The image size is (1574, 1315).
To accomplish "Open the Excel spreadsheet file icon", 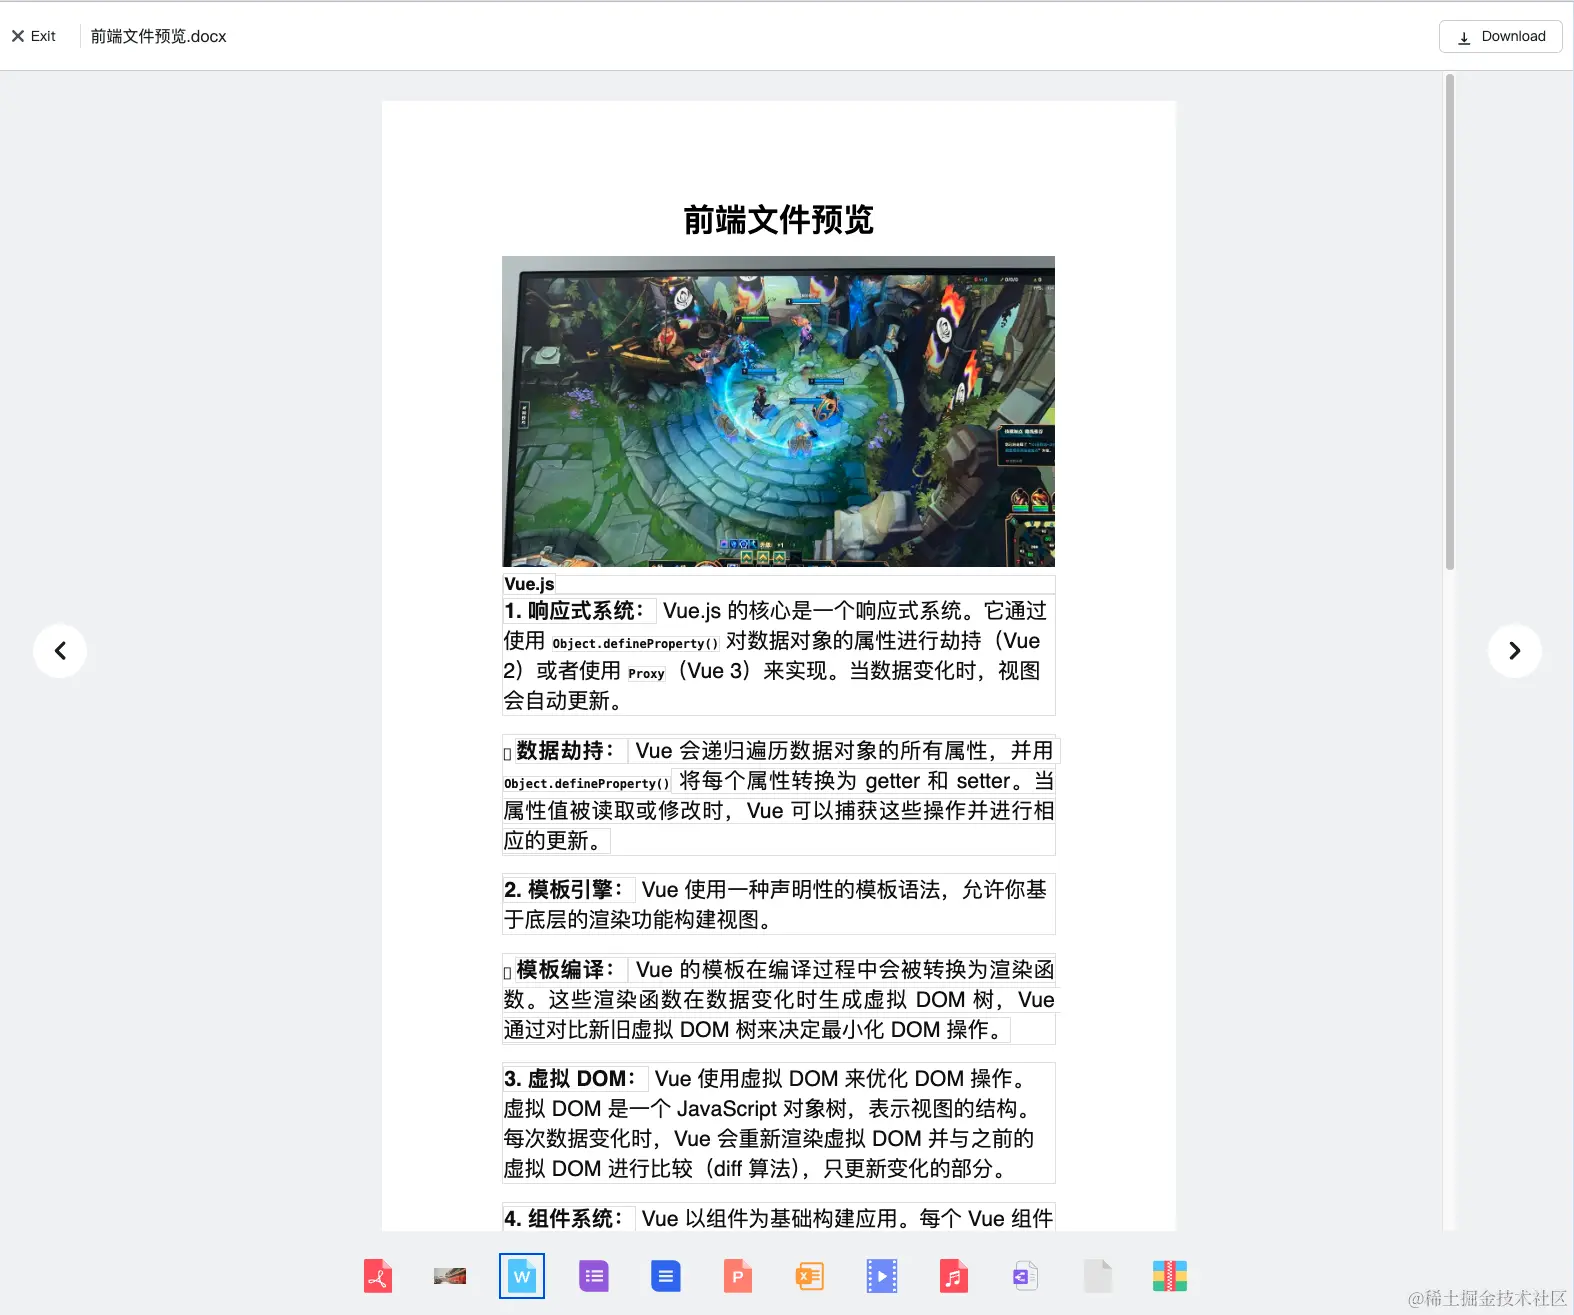I will point(810,1276).
